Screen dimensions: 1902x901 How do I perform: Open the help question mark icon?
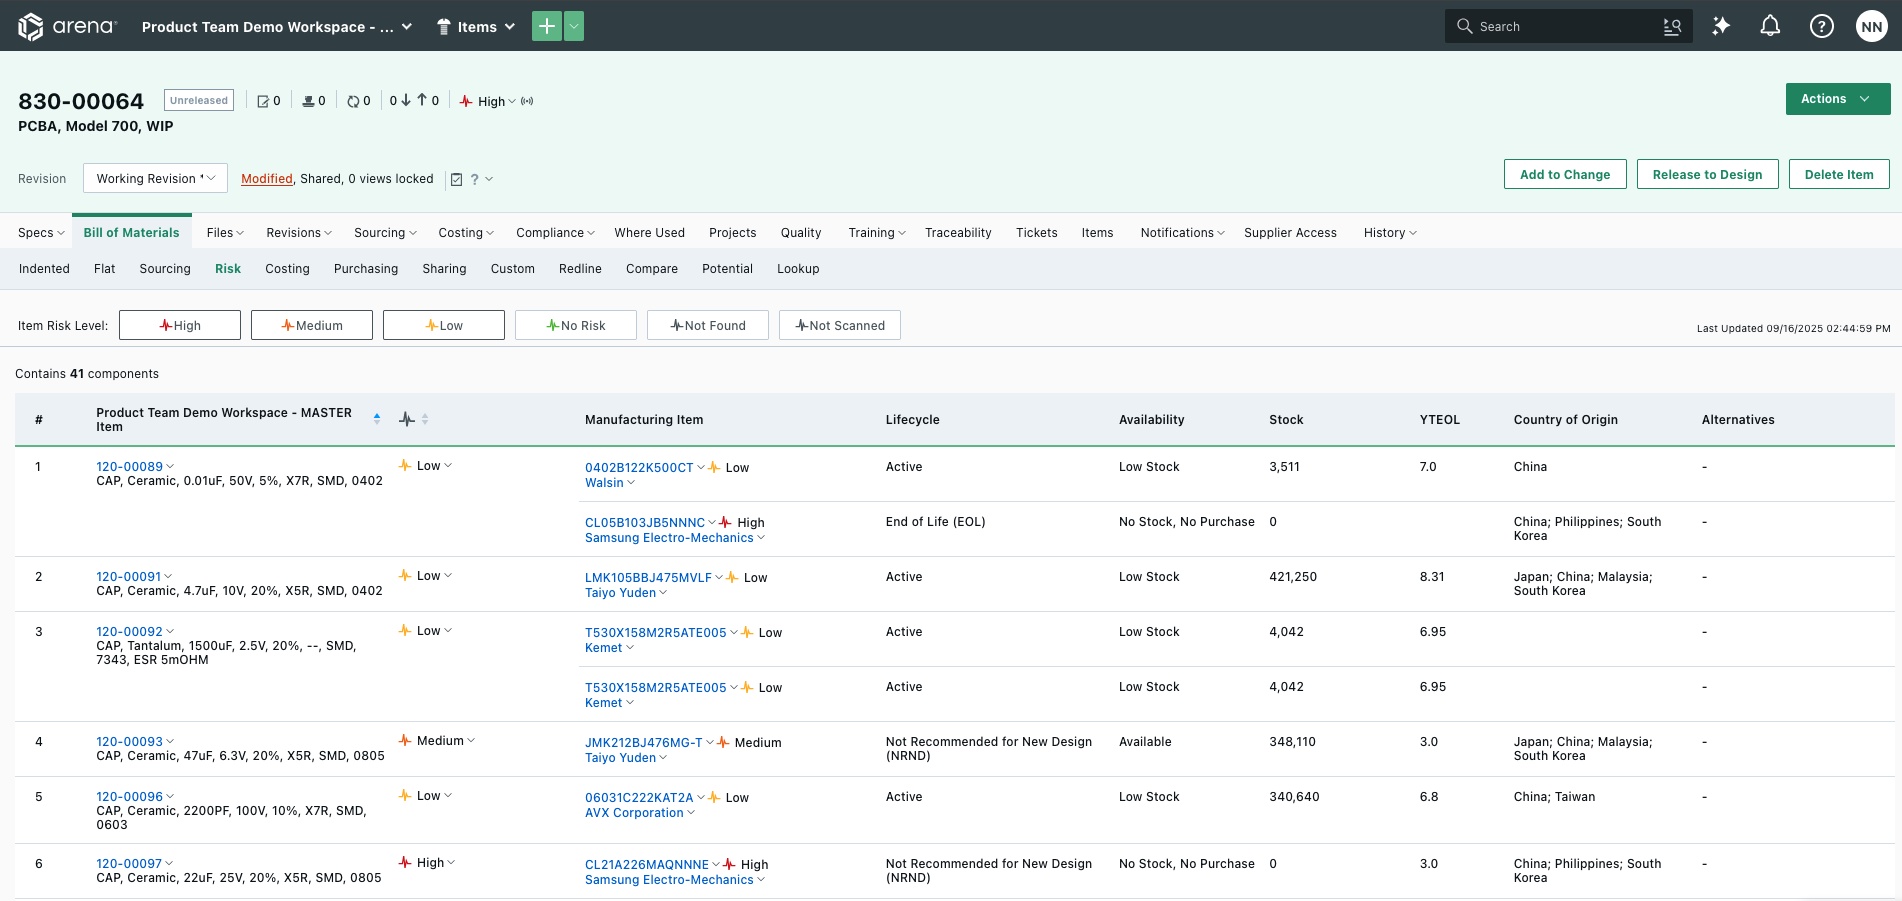(x=1822, y=26)
